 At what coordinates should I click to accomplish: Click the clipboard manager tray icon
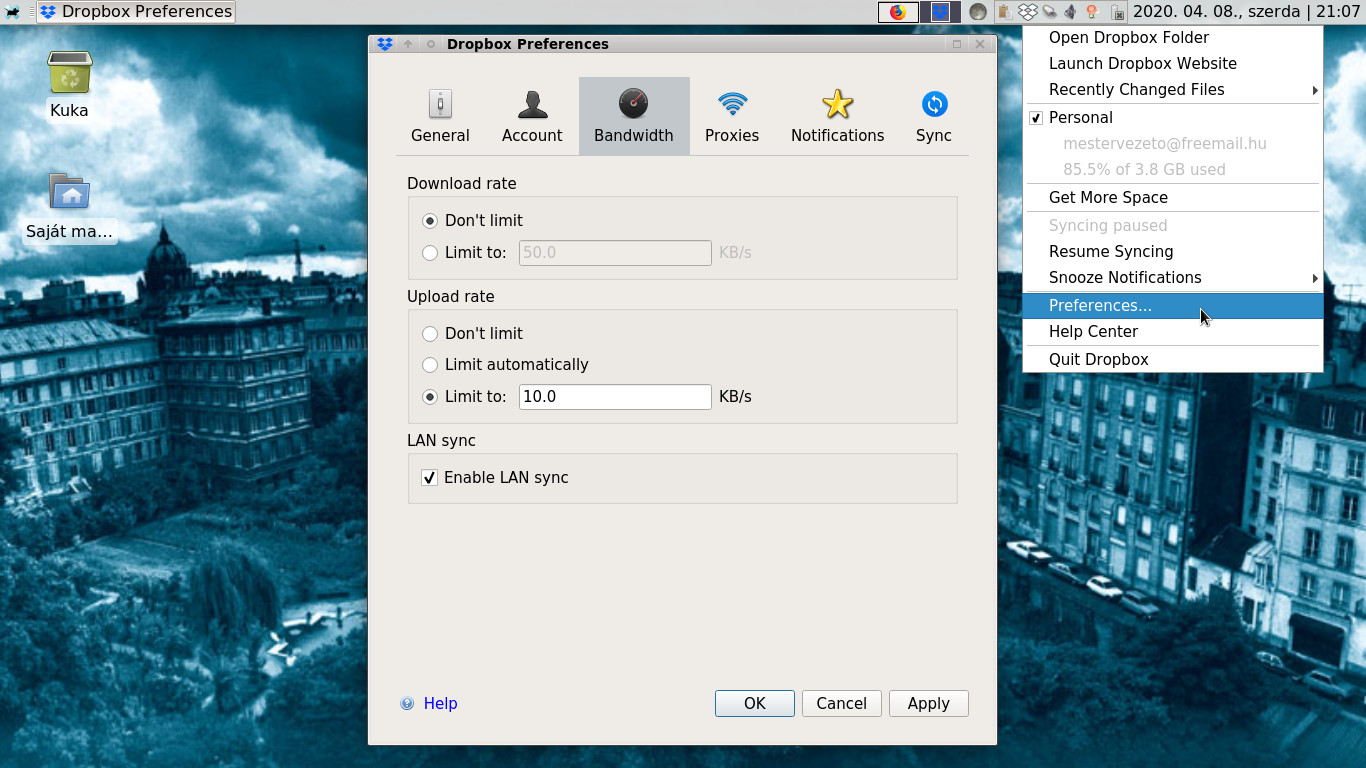(x=1005, y=12)
